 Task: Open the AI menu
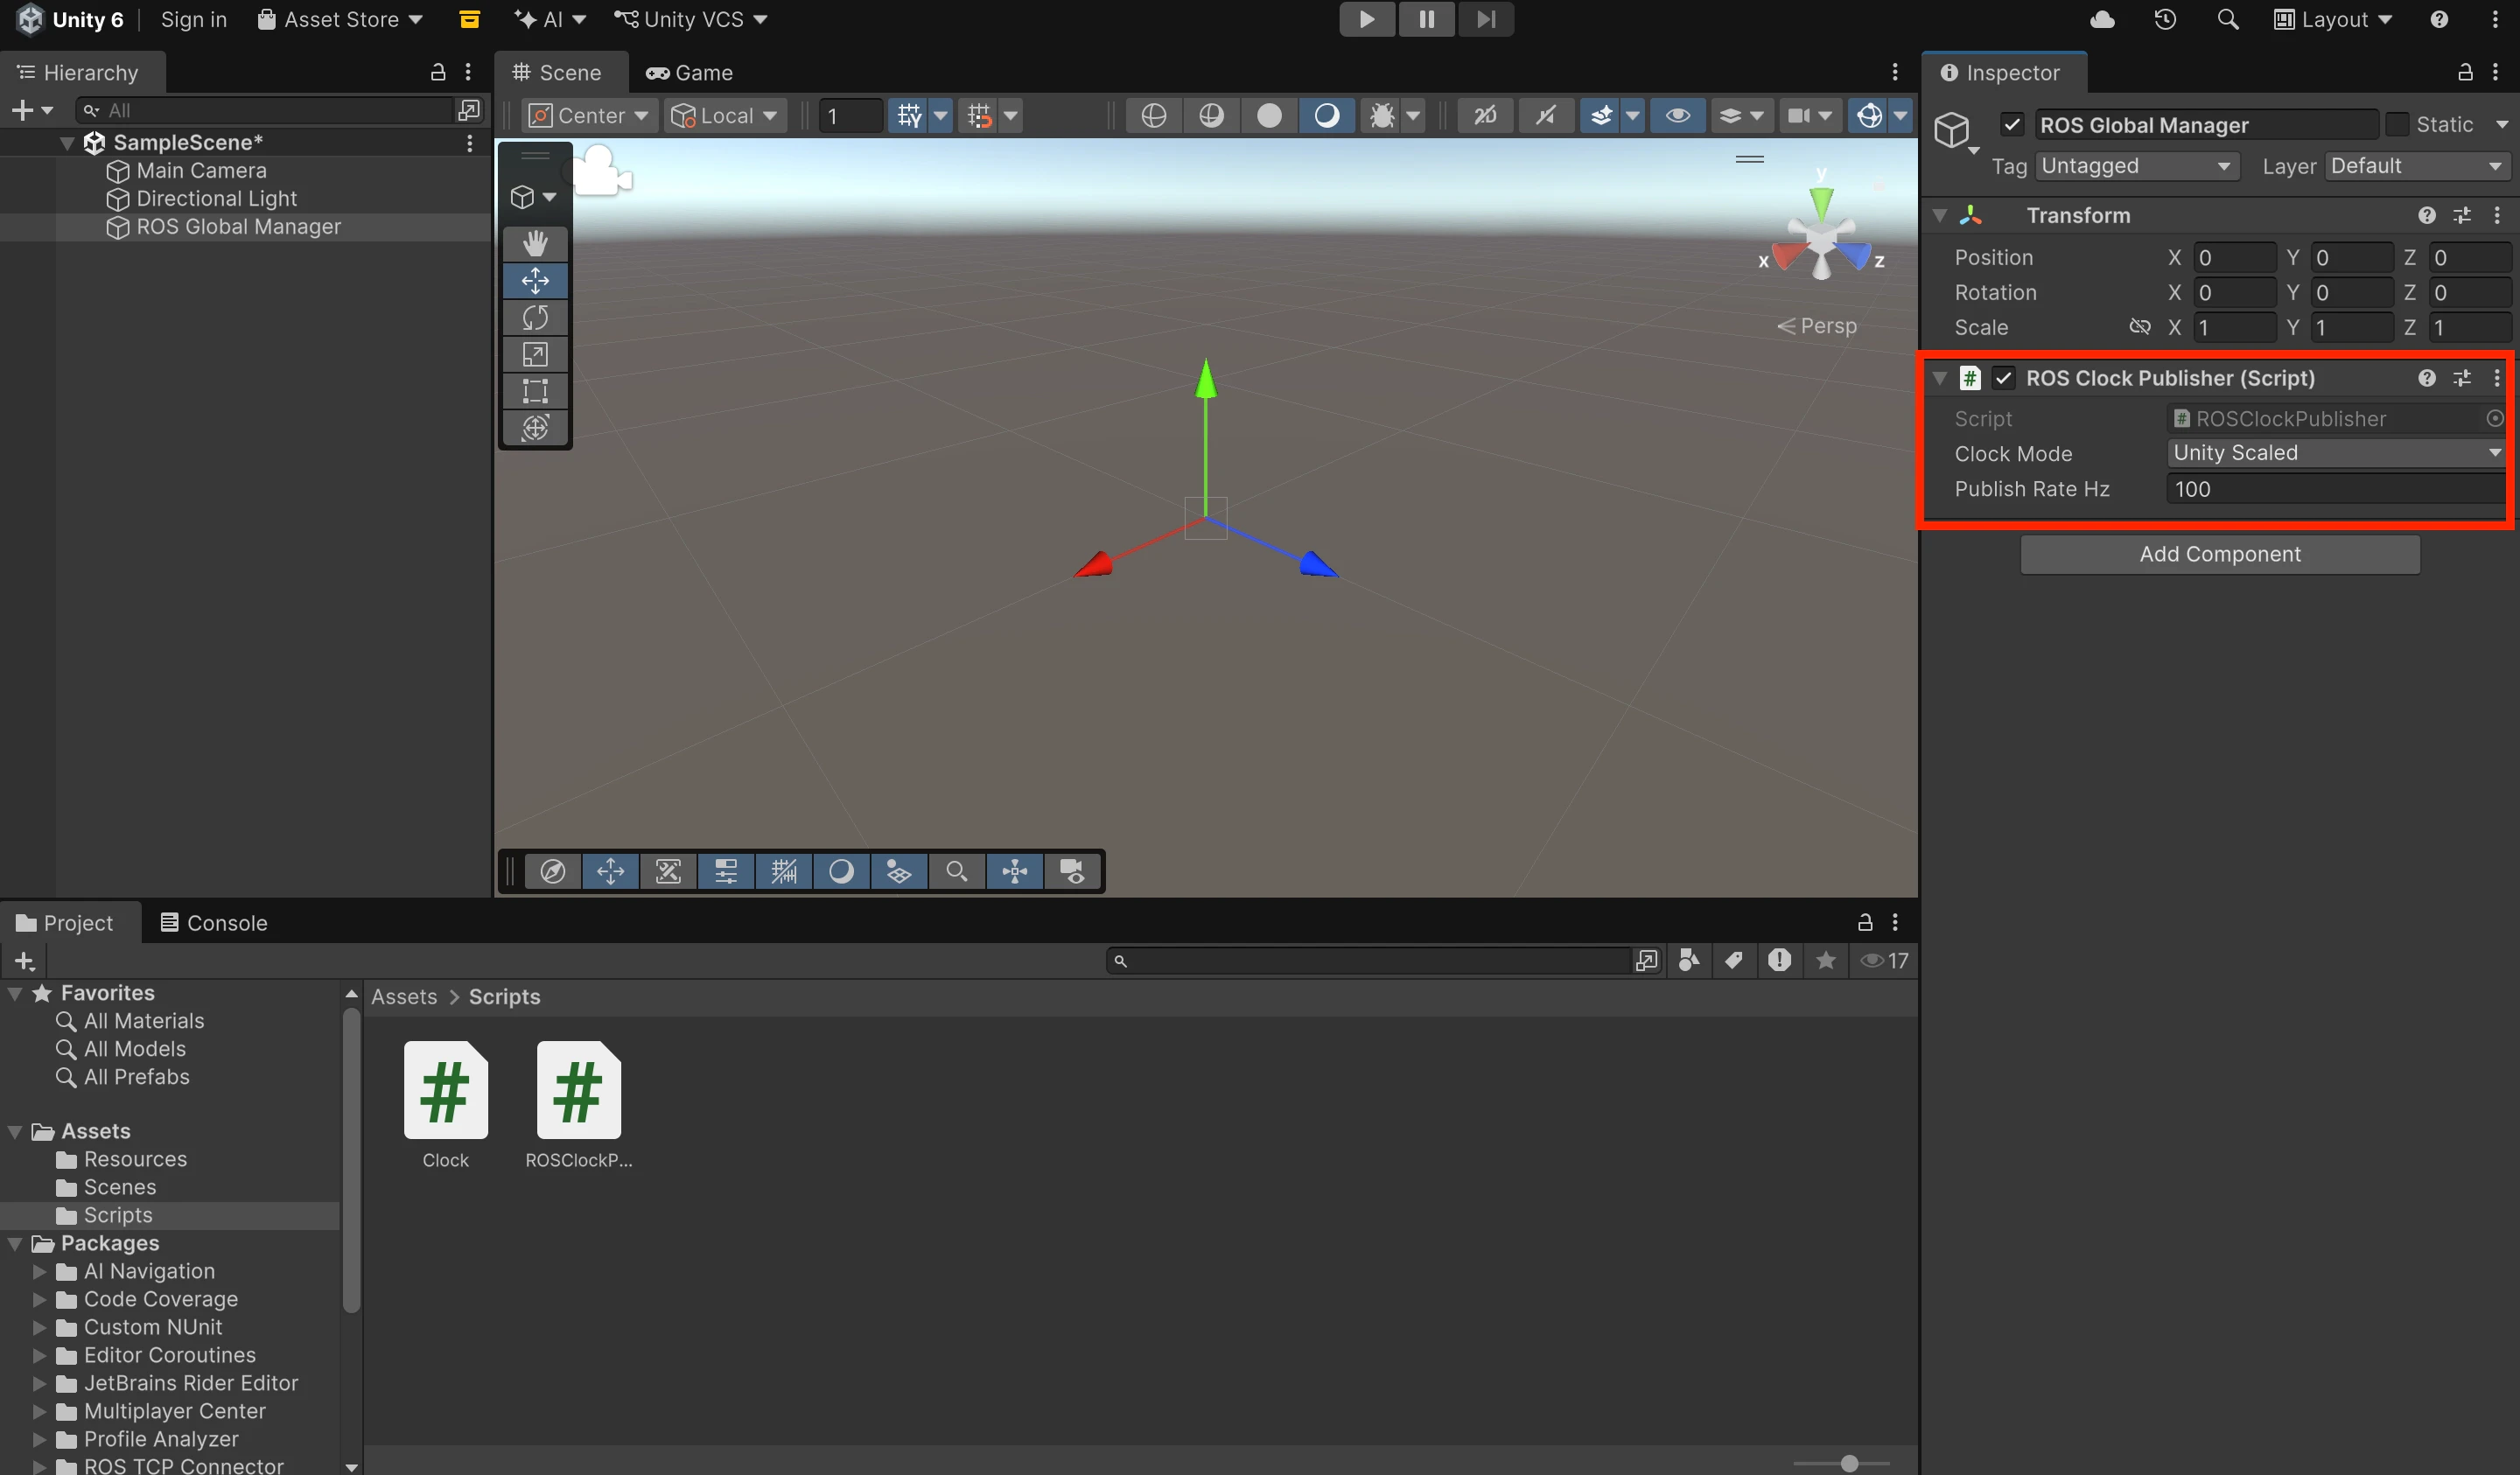pos(549,19)
